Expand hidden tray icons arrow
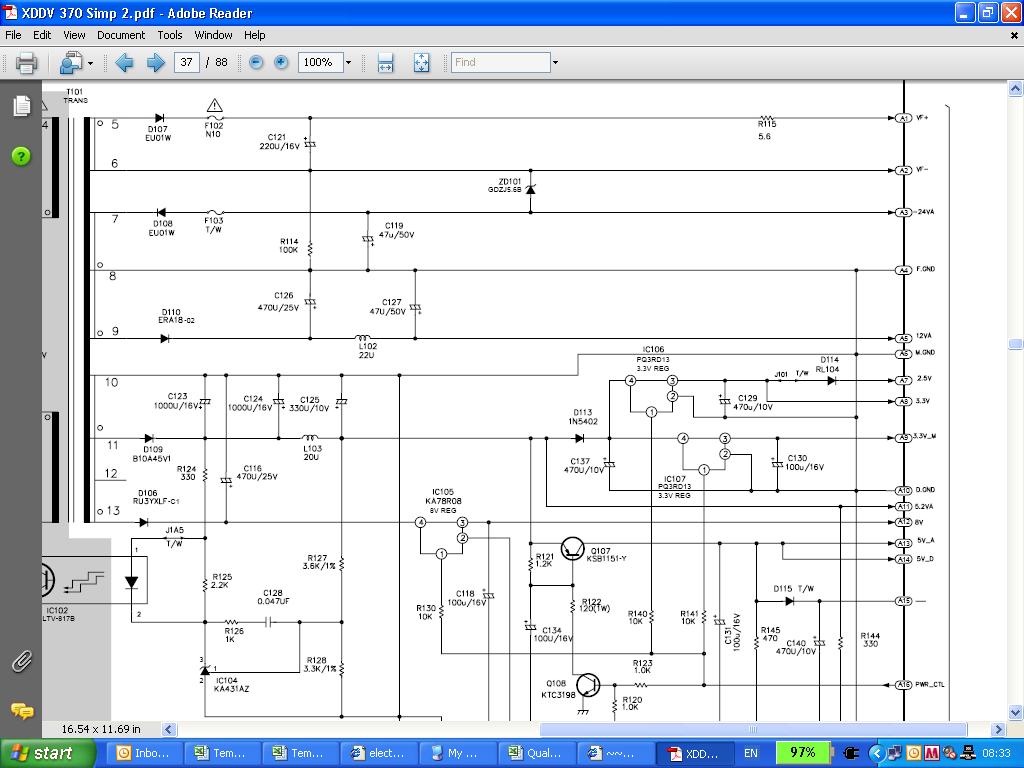Screen dimensions: 1024x768 point(876,754)
